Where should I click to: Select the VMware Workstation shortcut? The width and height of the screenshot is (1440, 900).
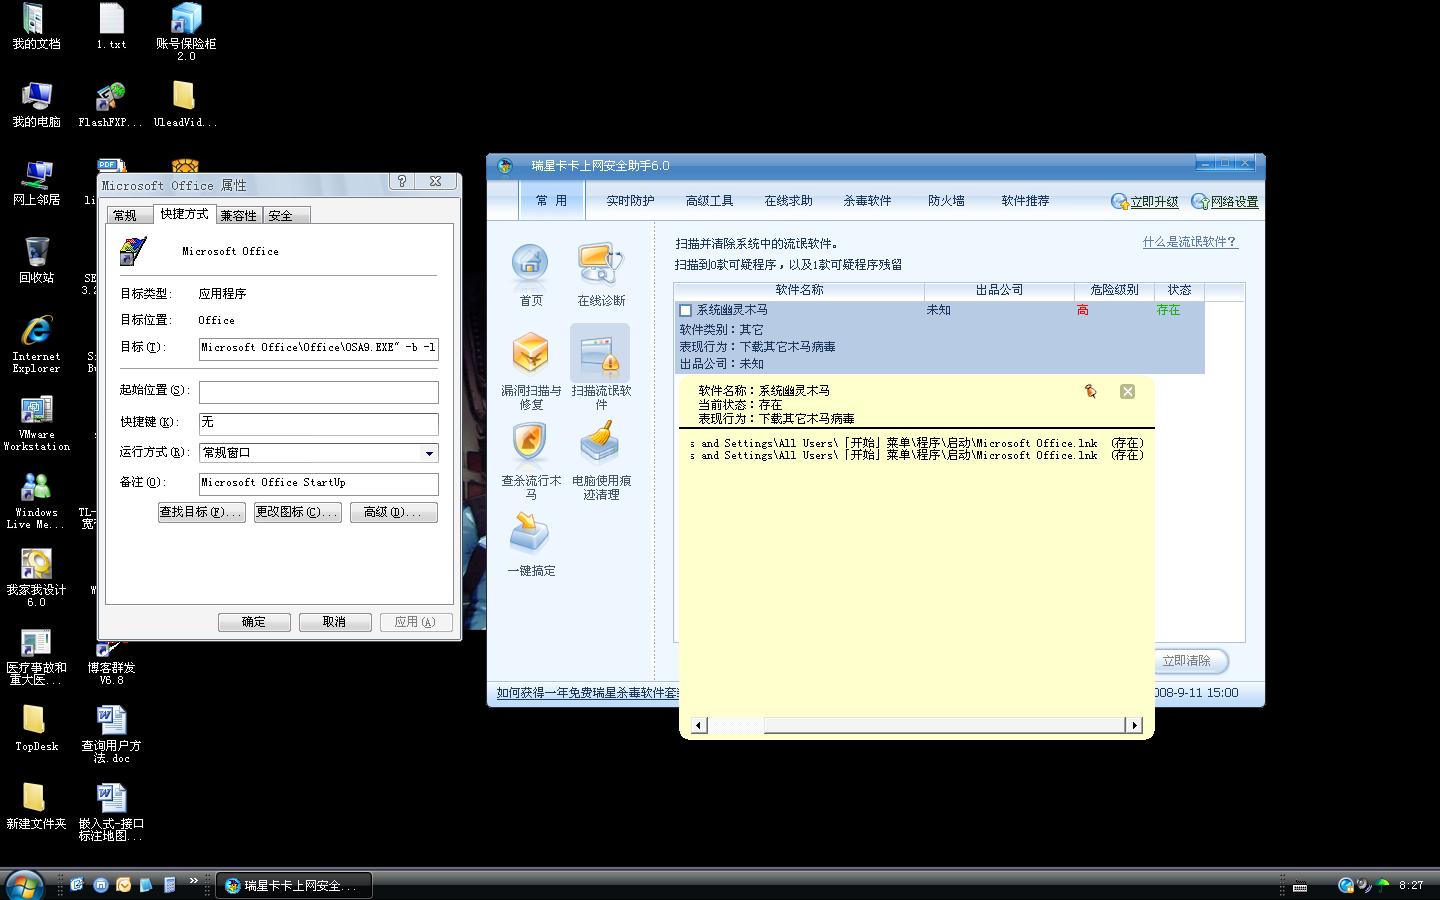36,423
